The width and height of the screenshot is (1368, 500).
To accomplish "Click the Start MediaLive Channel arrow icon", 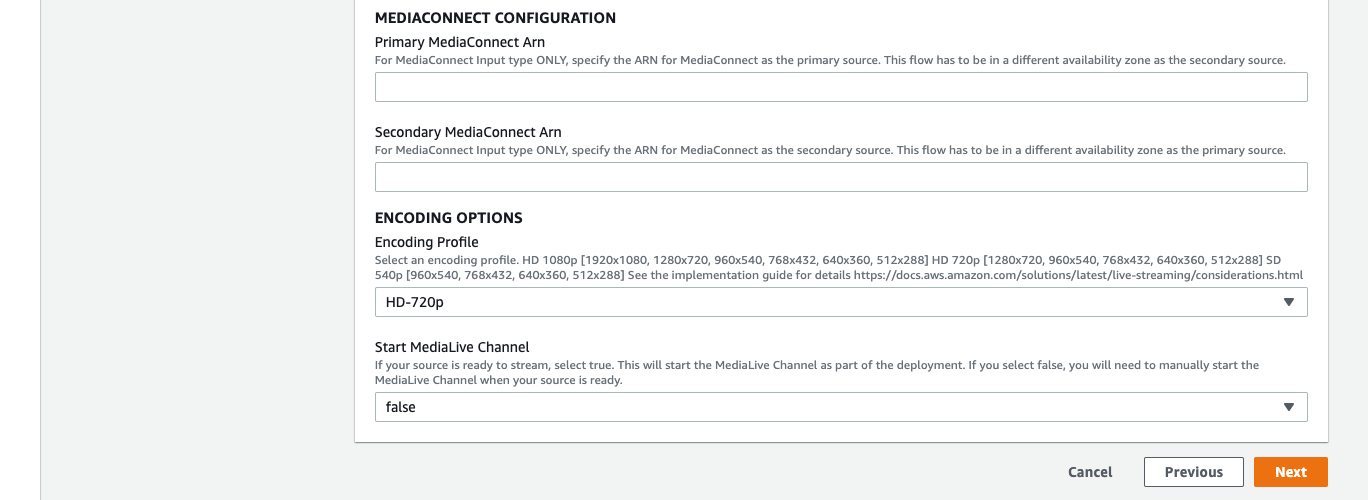I will click(x=1289, y=407).
